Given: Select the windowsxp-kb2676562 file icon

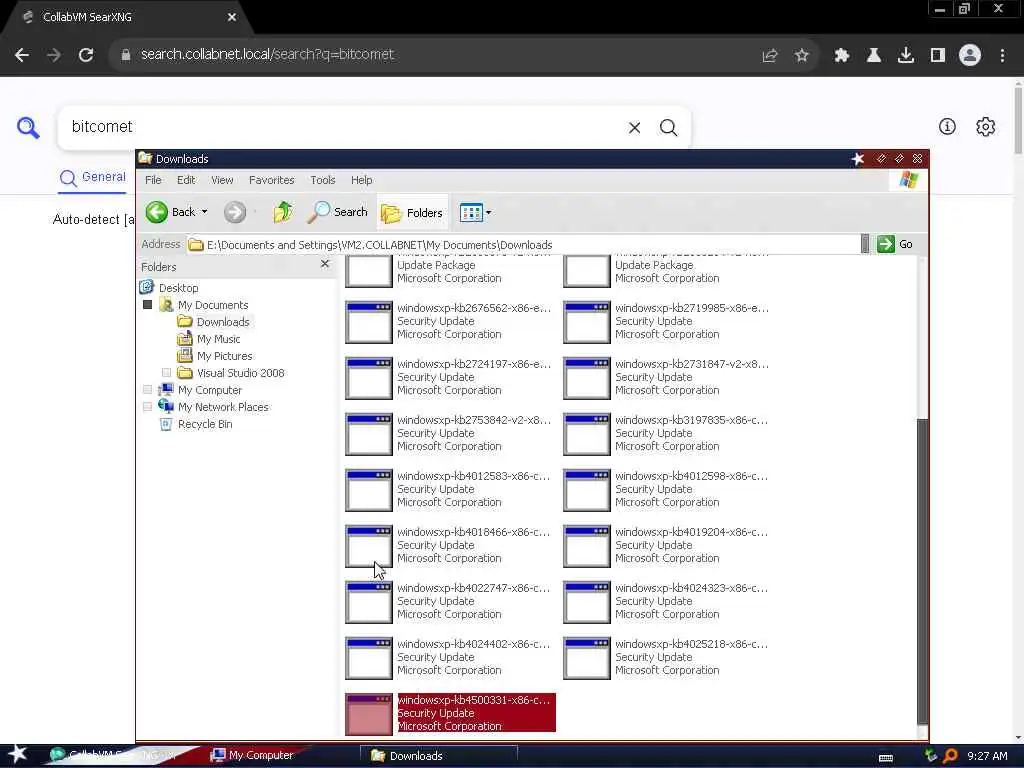Looking at the screenshot, I should (369, 322).
